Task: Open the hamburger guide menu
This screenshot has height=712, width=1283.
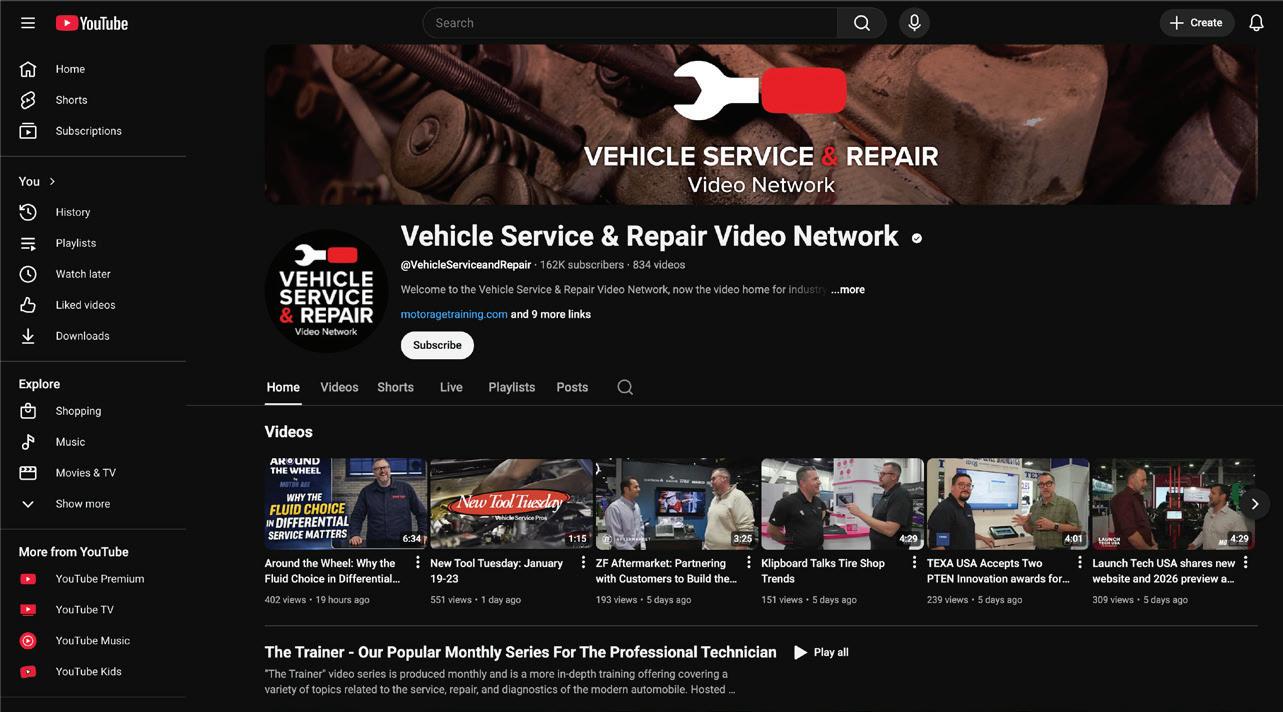Action: point(28,23)
